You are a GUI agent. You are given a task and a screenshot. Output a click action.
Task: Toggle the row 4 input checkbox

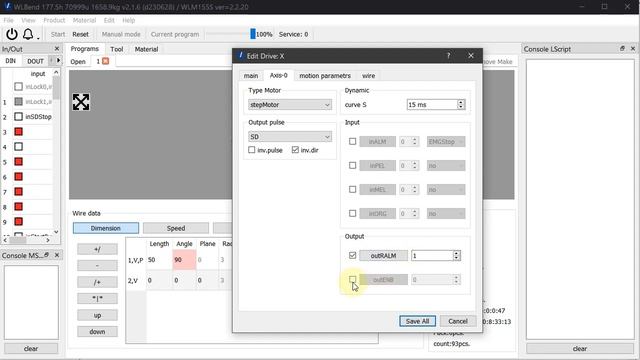[x=18, y=147]
